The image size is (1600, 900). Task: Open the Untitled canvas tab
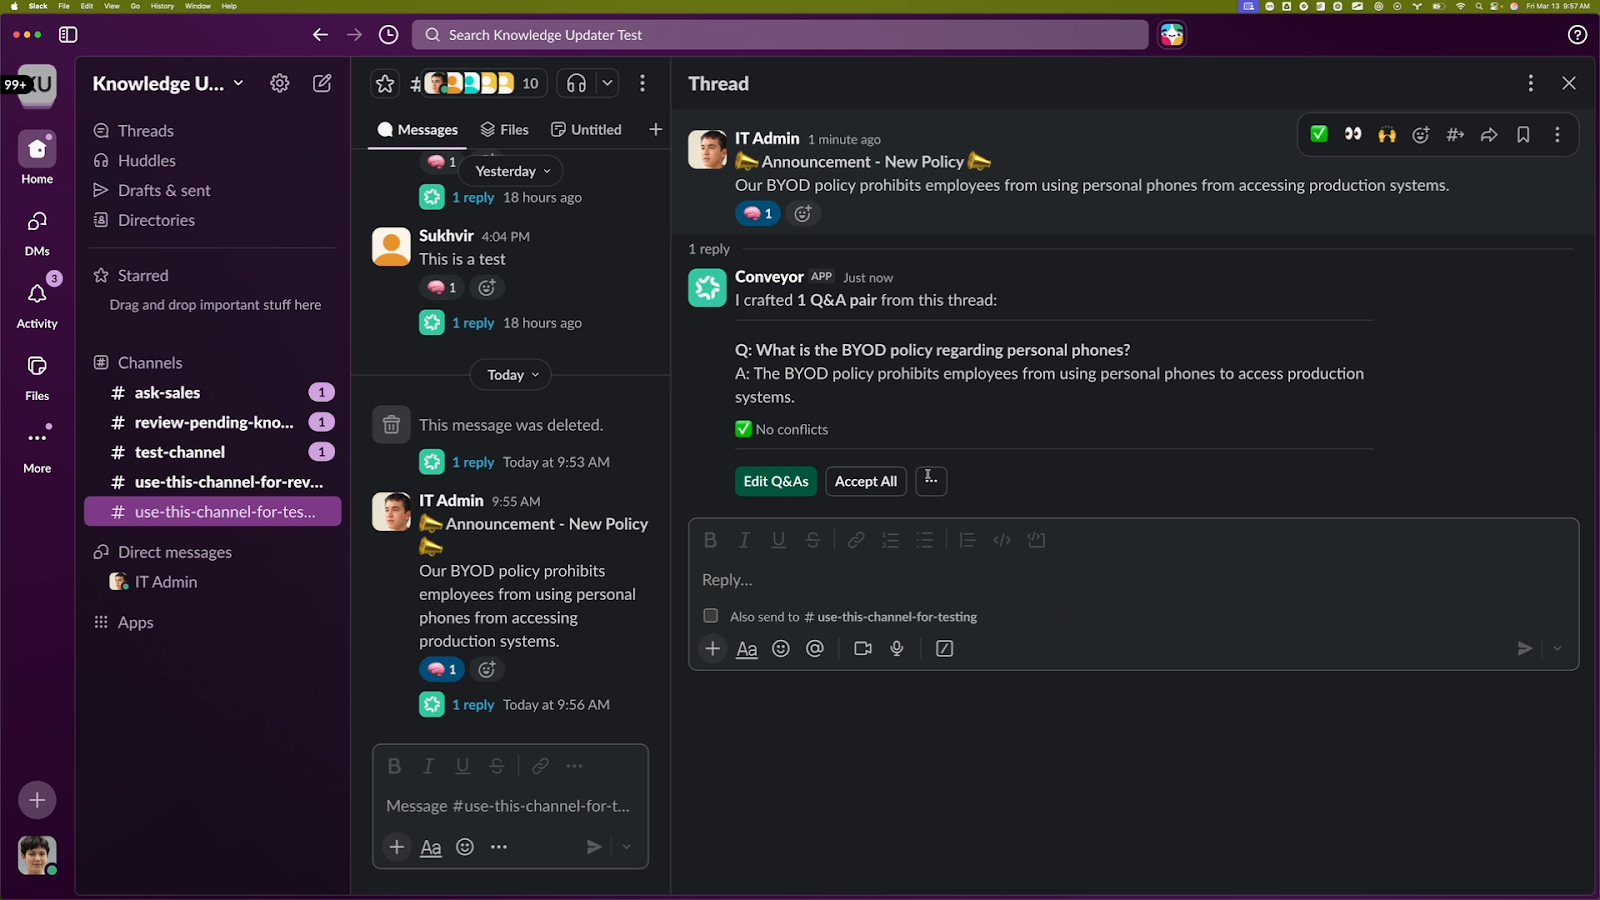tap(586, 130)
